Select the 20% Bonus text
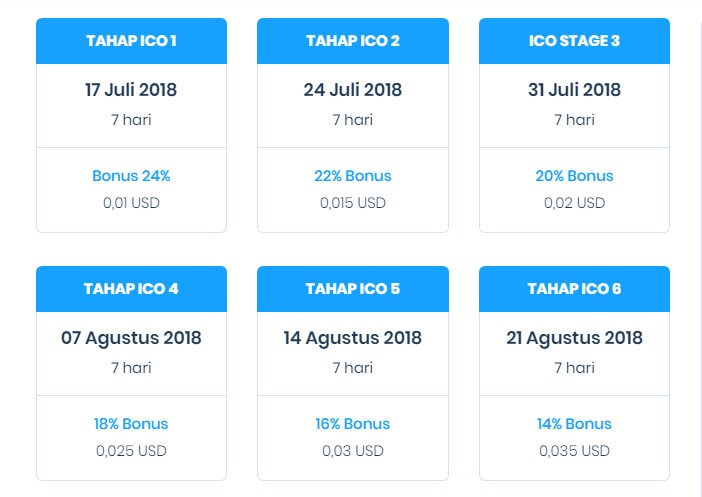 (x=574, y=176)
